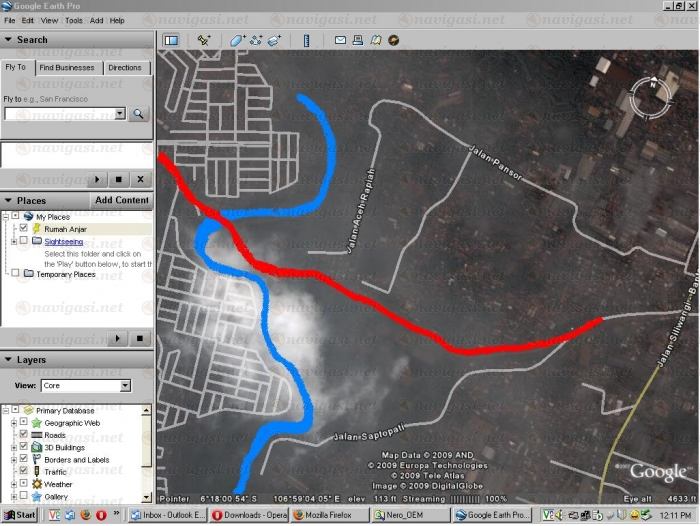Toggle the Roads layer checkbox
This screenshot has width=700, height=526.
(x=24, y=435)
